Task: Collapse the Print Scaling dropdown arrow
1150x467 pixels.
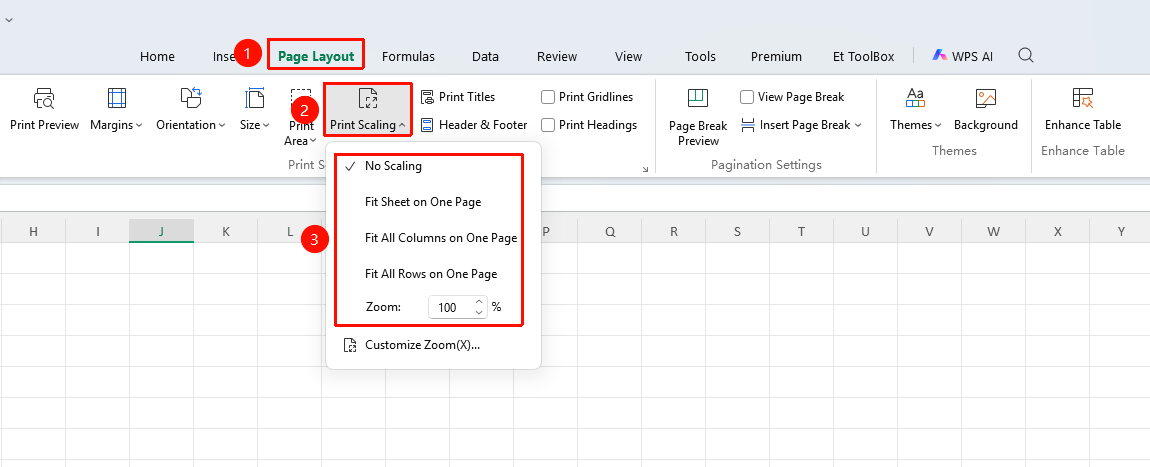Action: [403, 125]
